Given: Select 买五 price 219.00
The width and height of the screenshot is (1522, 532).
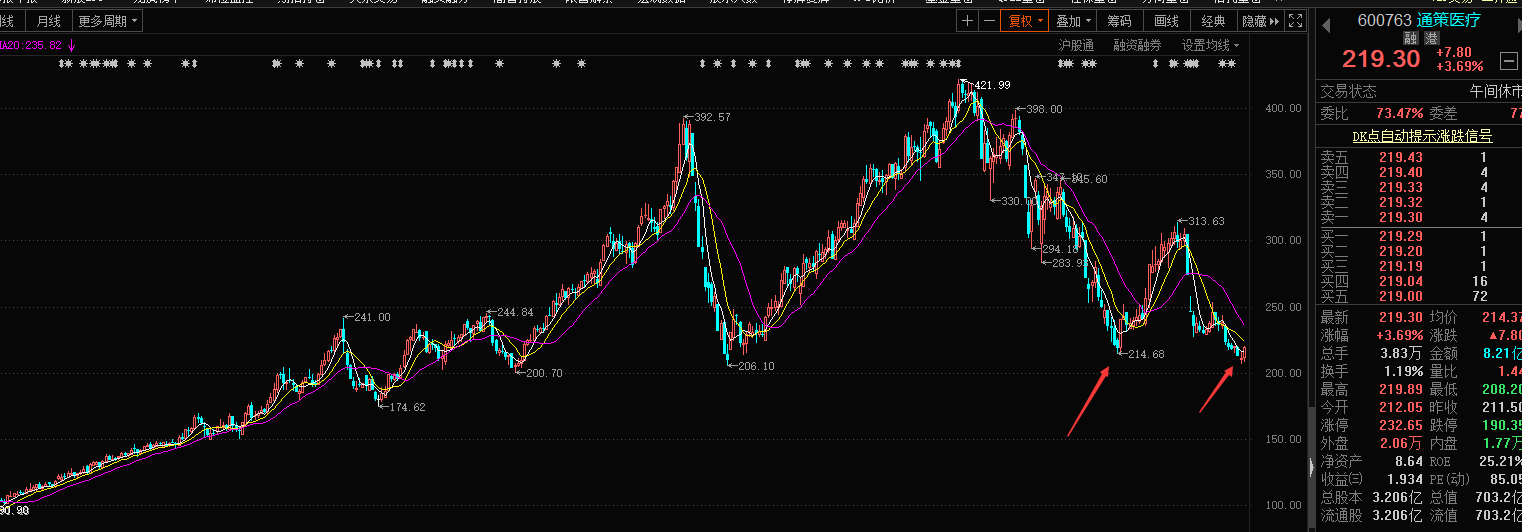Looking at the screenshot, I should [x=1399, y=296].
